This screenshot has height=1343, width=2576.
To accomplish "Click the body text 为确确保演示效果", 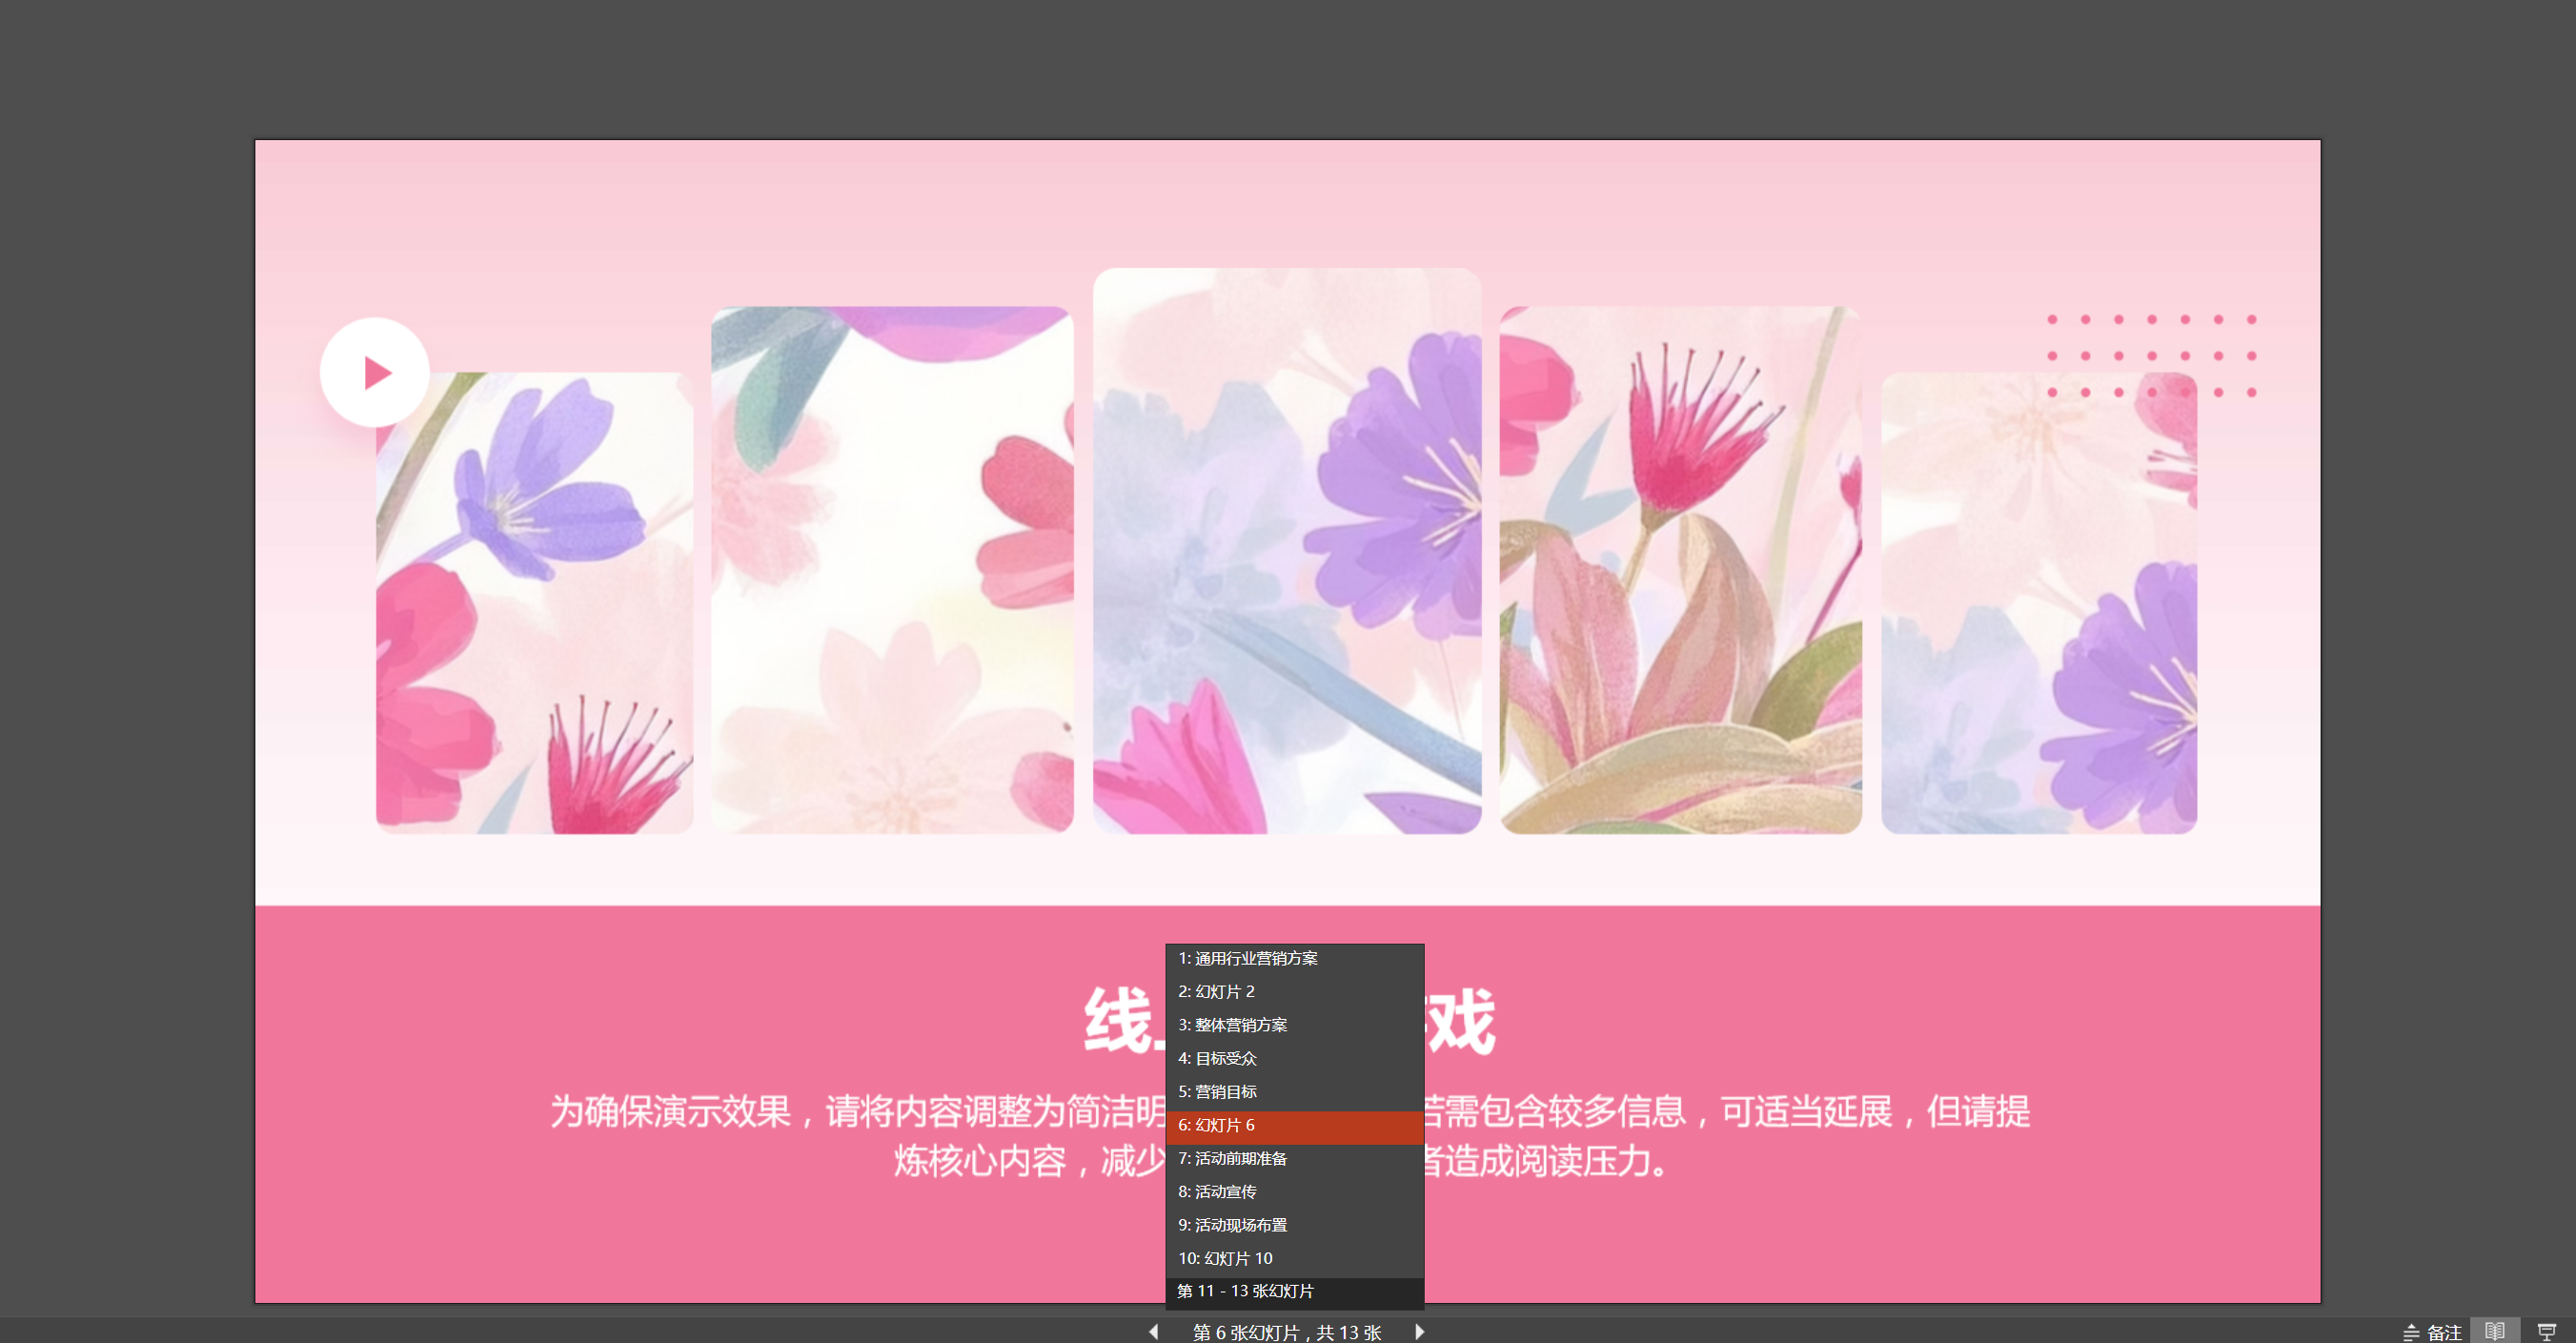I will coord(1290,1136).
